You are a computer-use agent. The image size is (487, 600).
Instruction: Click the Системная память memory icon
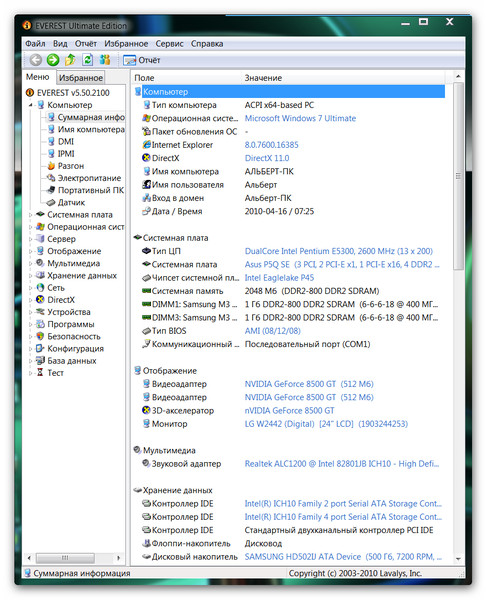pyautogui.click(x=147, y=291)
